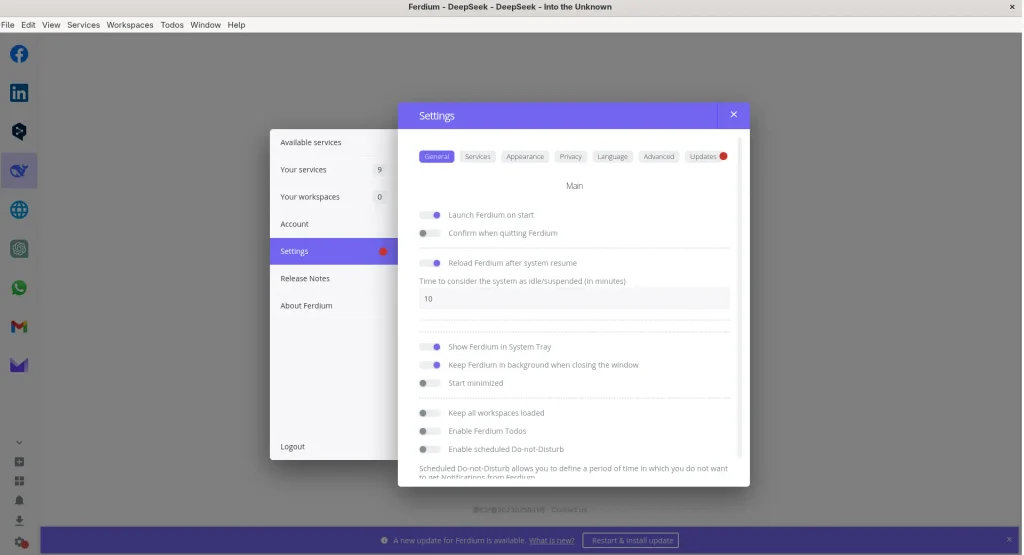
Task: Select the DeepSeek whale service icon
Action: point(19,170)
